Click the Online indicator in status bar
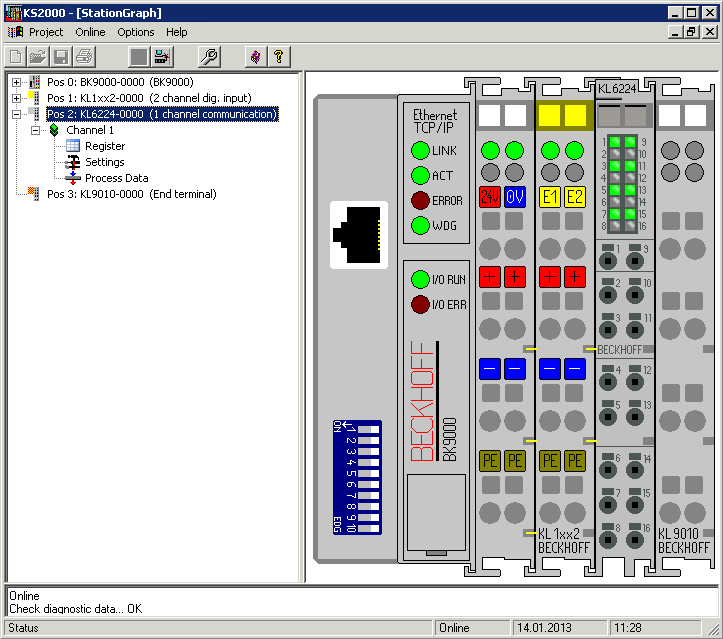The image size is (723, 639). (x=473, y=628)
